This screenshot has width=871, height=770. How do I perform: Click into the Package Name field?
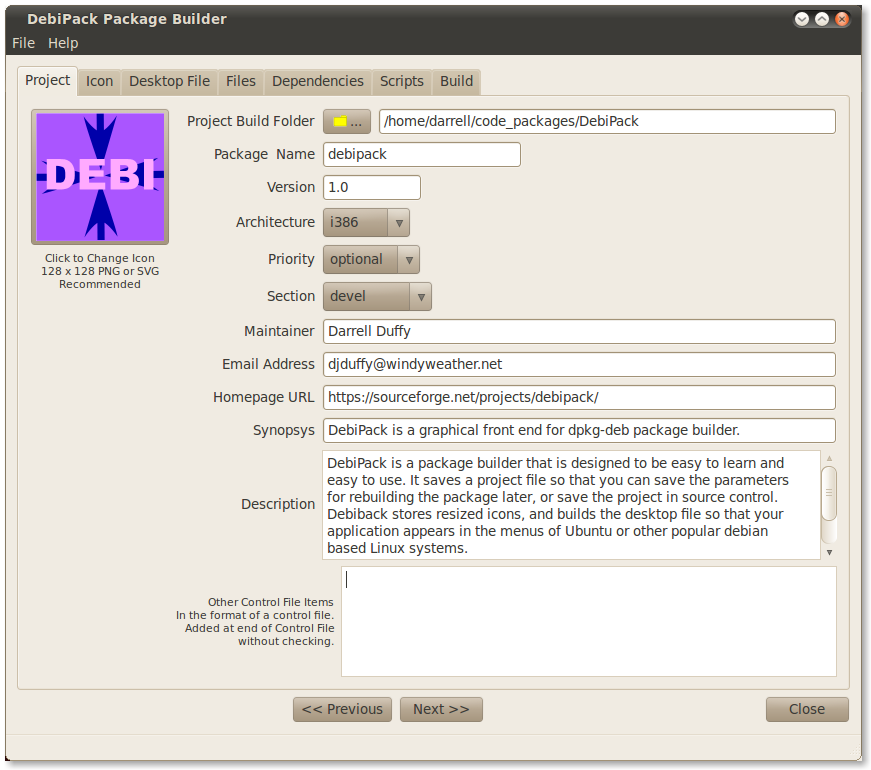point(421,154)
